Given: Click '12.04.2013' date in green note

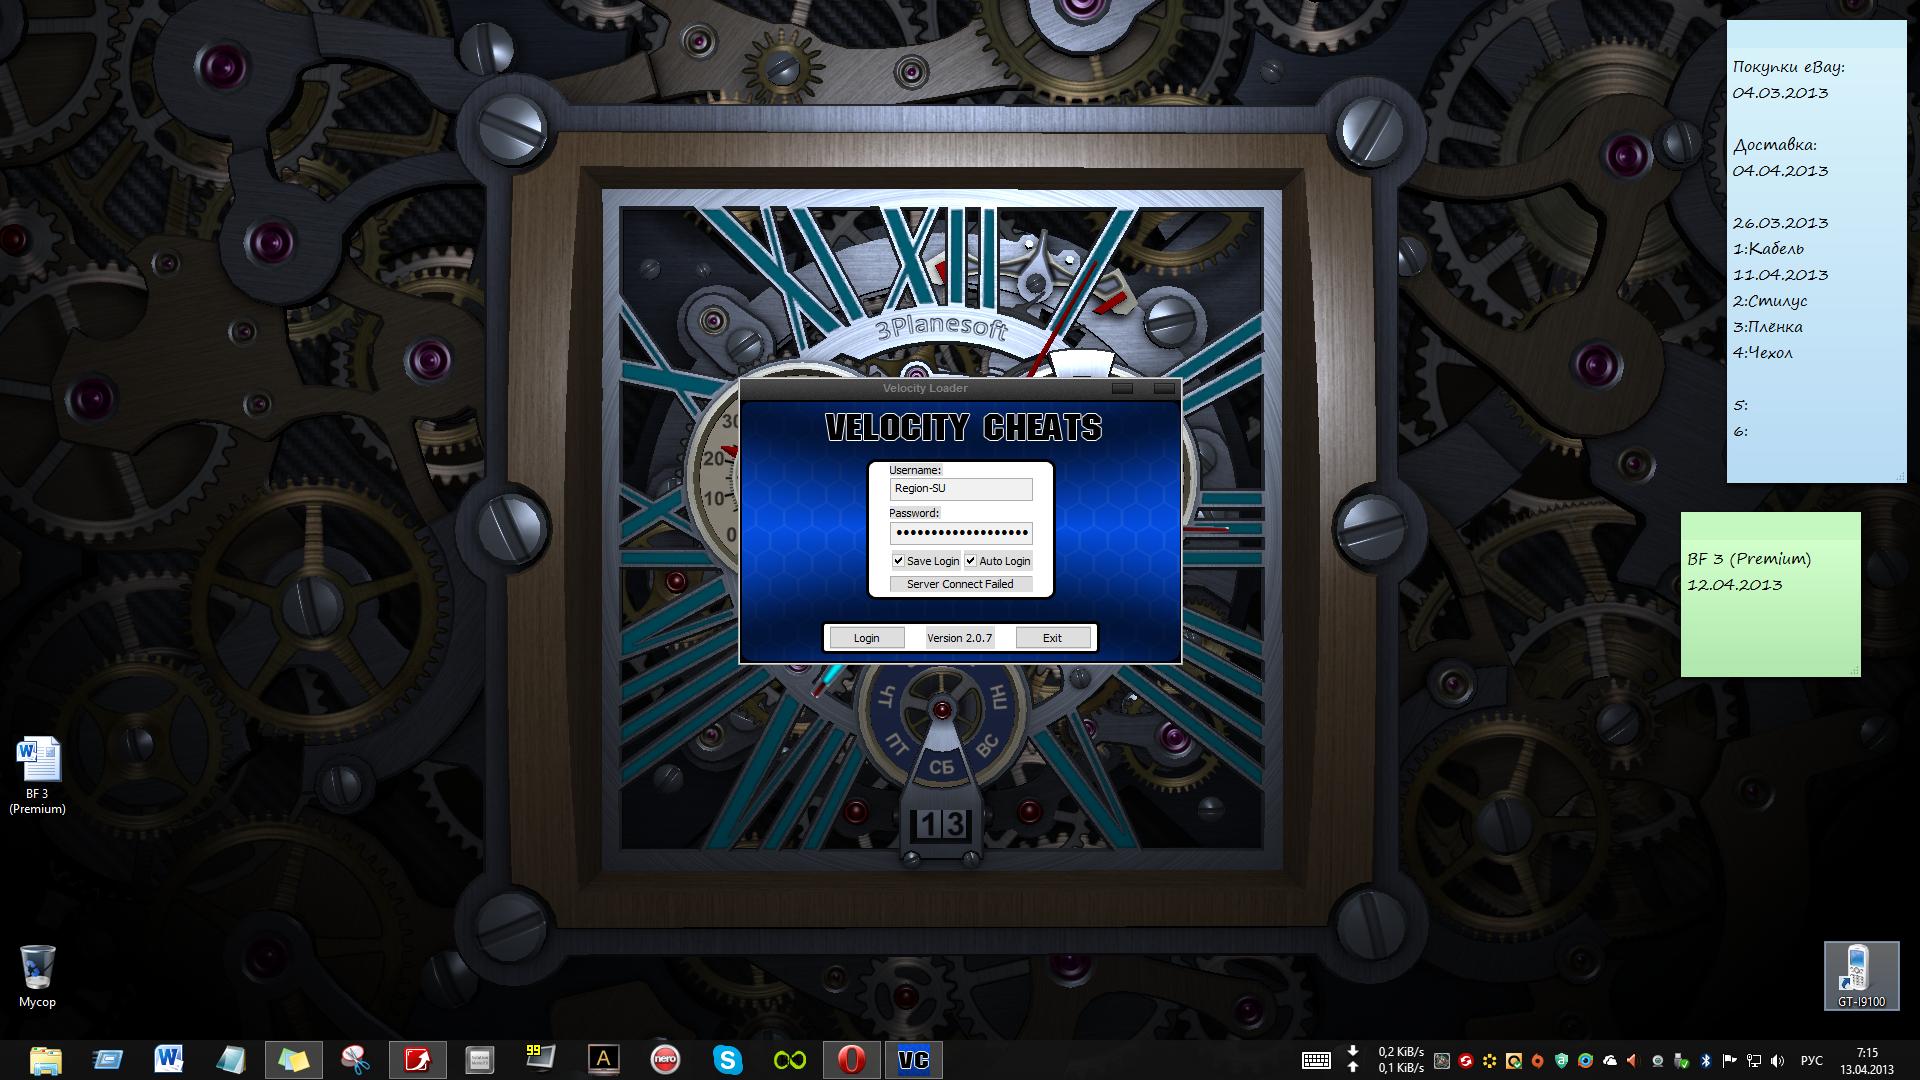Looking at the screenshot, I should pyautogui.click(x=1734, y=585).
